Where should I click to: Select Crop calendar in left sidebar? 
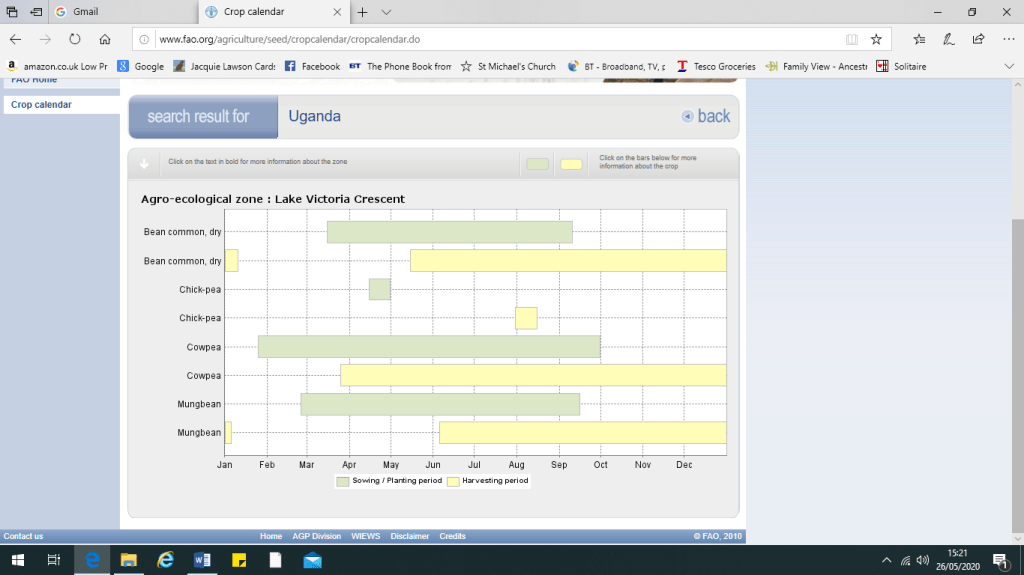(41, 105)
